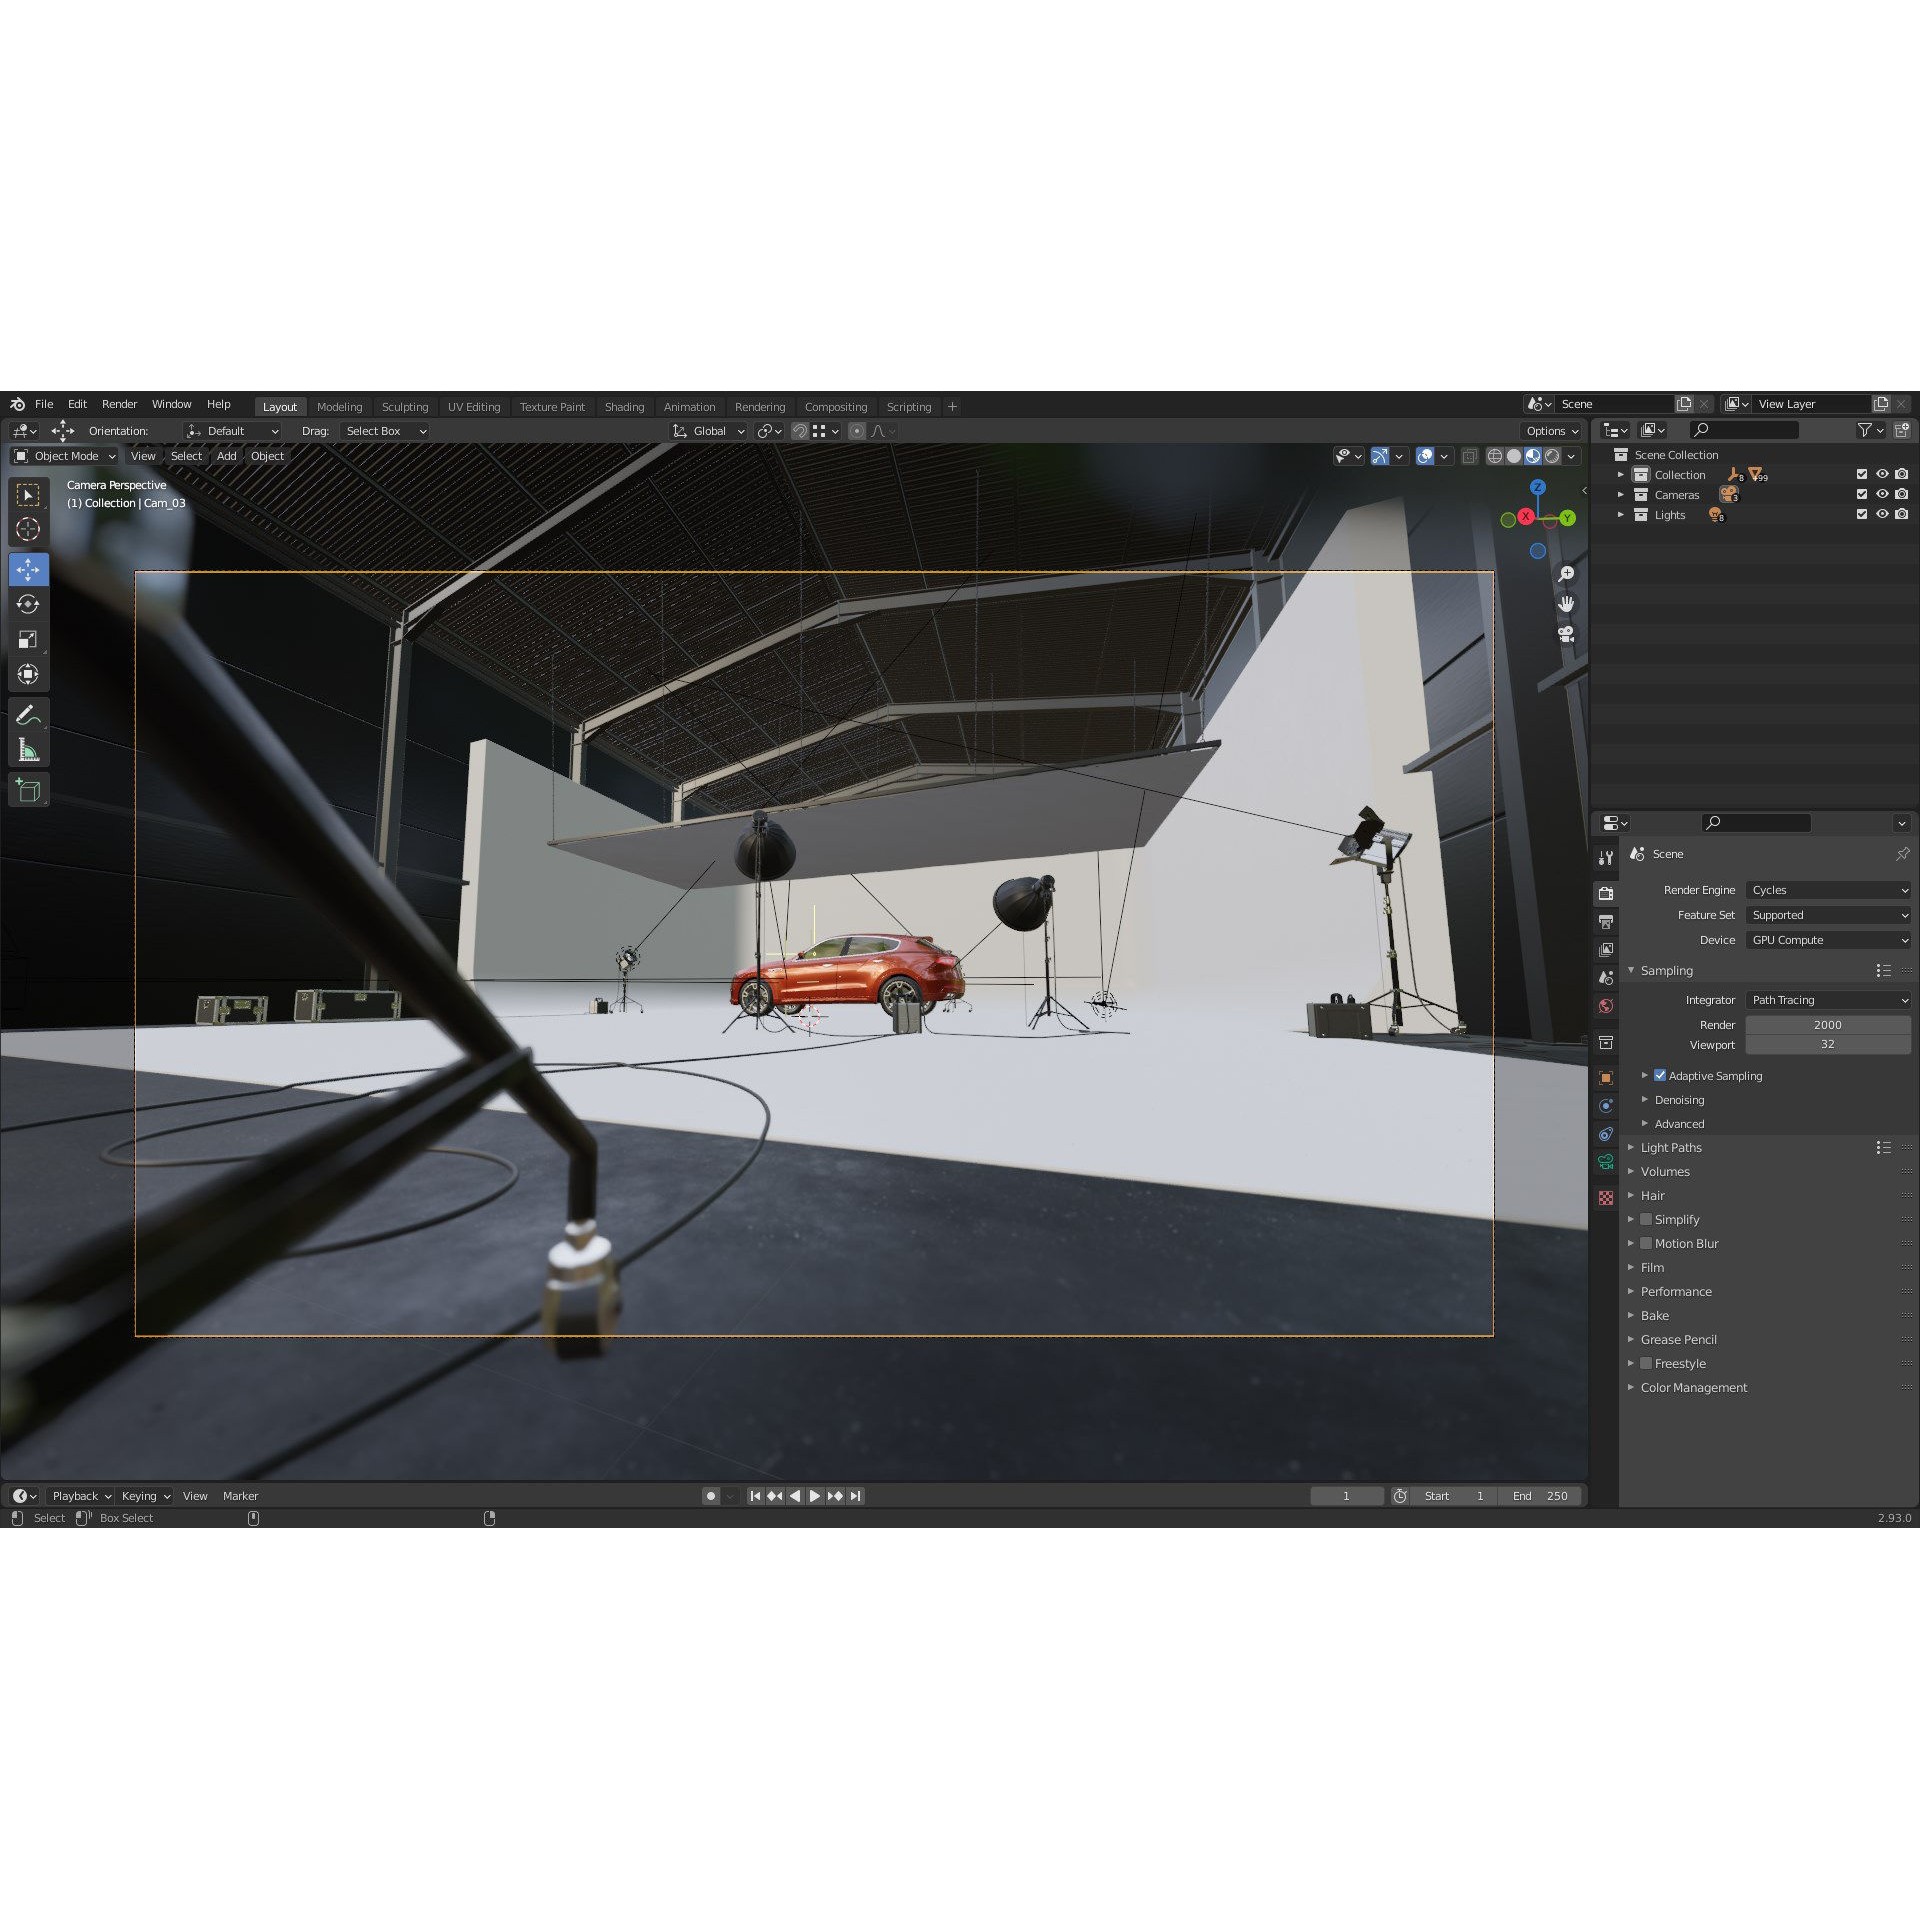Adjust the Viewport samples slider
Image resolution: width=1920 pixels, height=1920 pixels.
1828,1044
